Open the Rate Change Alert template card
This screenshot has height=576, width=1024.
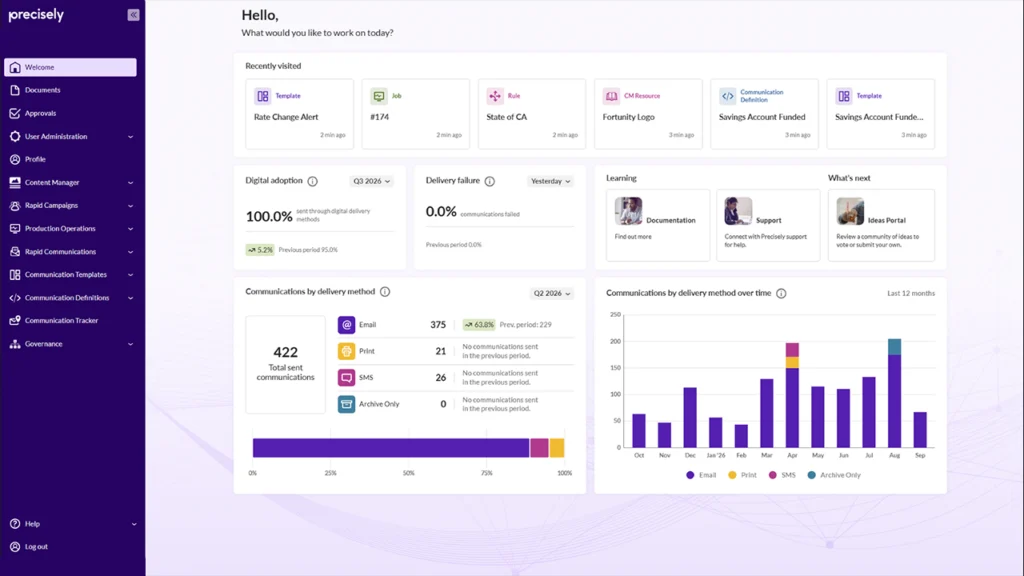[300, 114]
